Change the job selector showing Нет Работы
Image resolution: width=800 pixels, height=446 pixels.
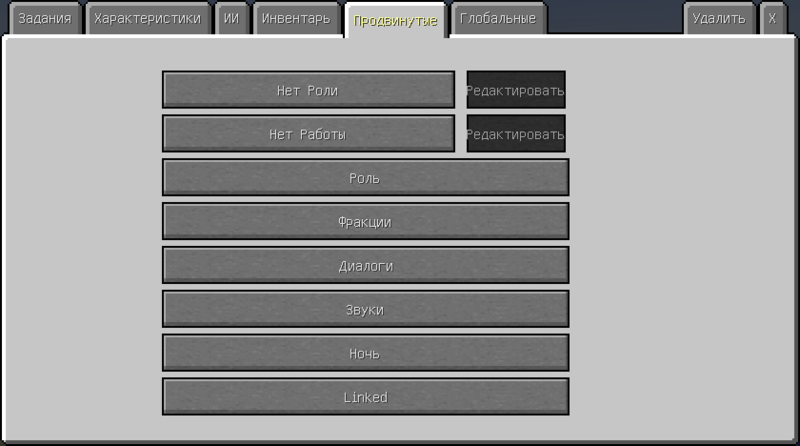tap(308, 134)
